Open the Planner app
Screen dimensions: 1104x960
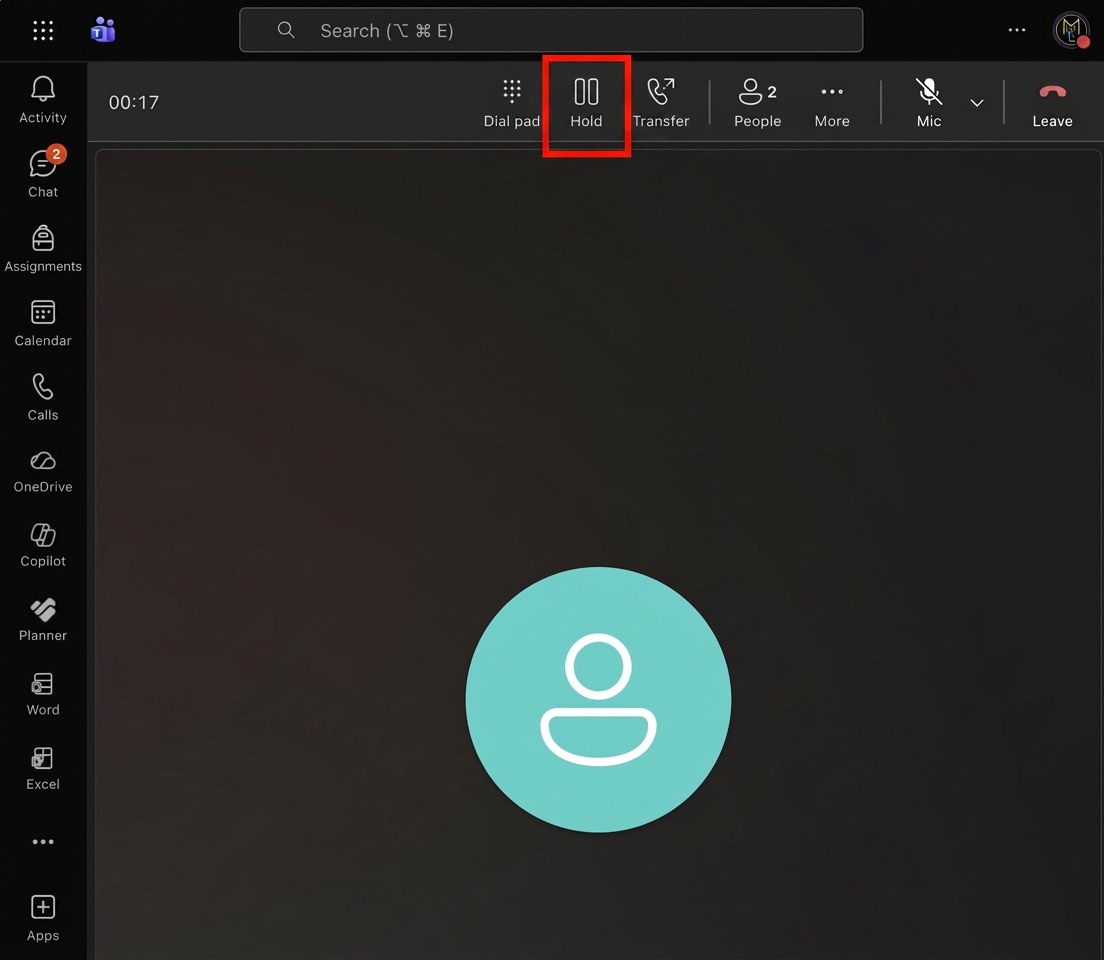point(43,620)
